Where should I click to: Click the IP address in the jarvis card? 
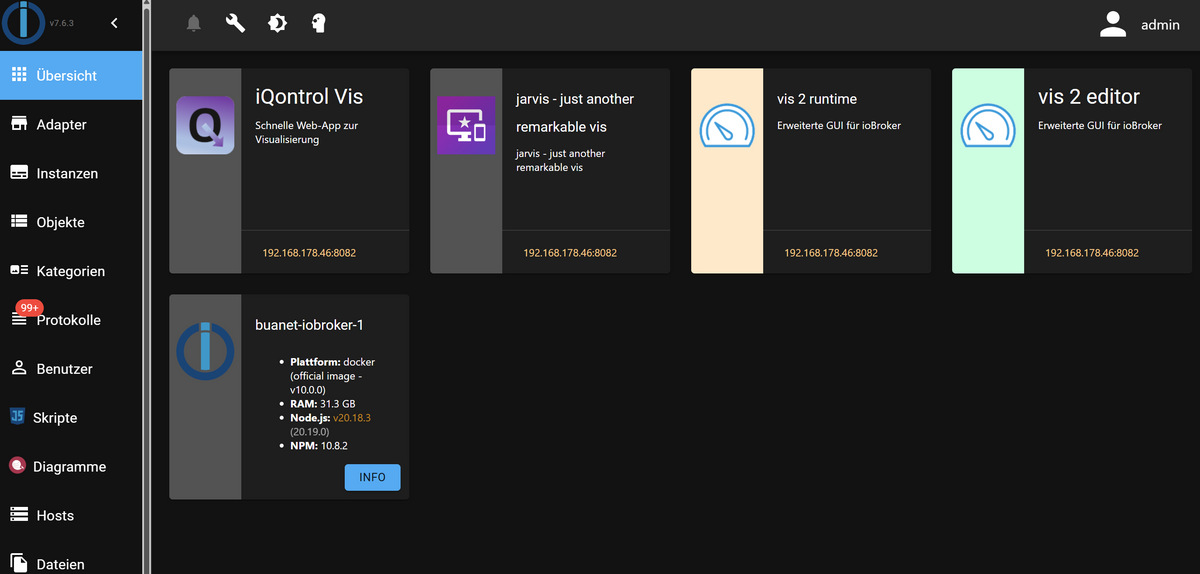(570, 253)
